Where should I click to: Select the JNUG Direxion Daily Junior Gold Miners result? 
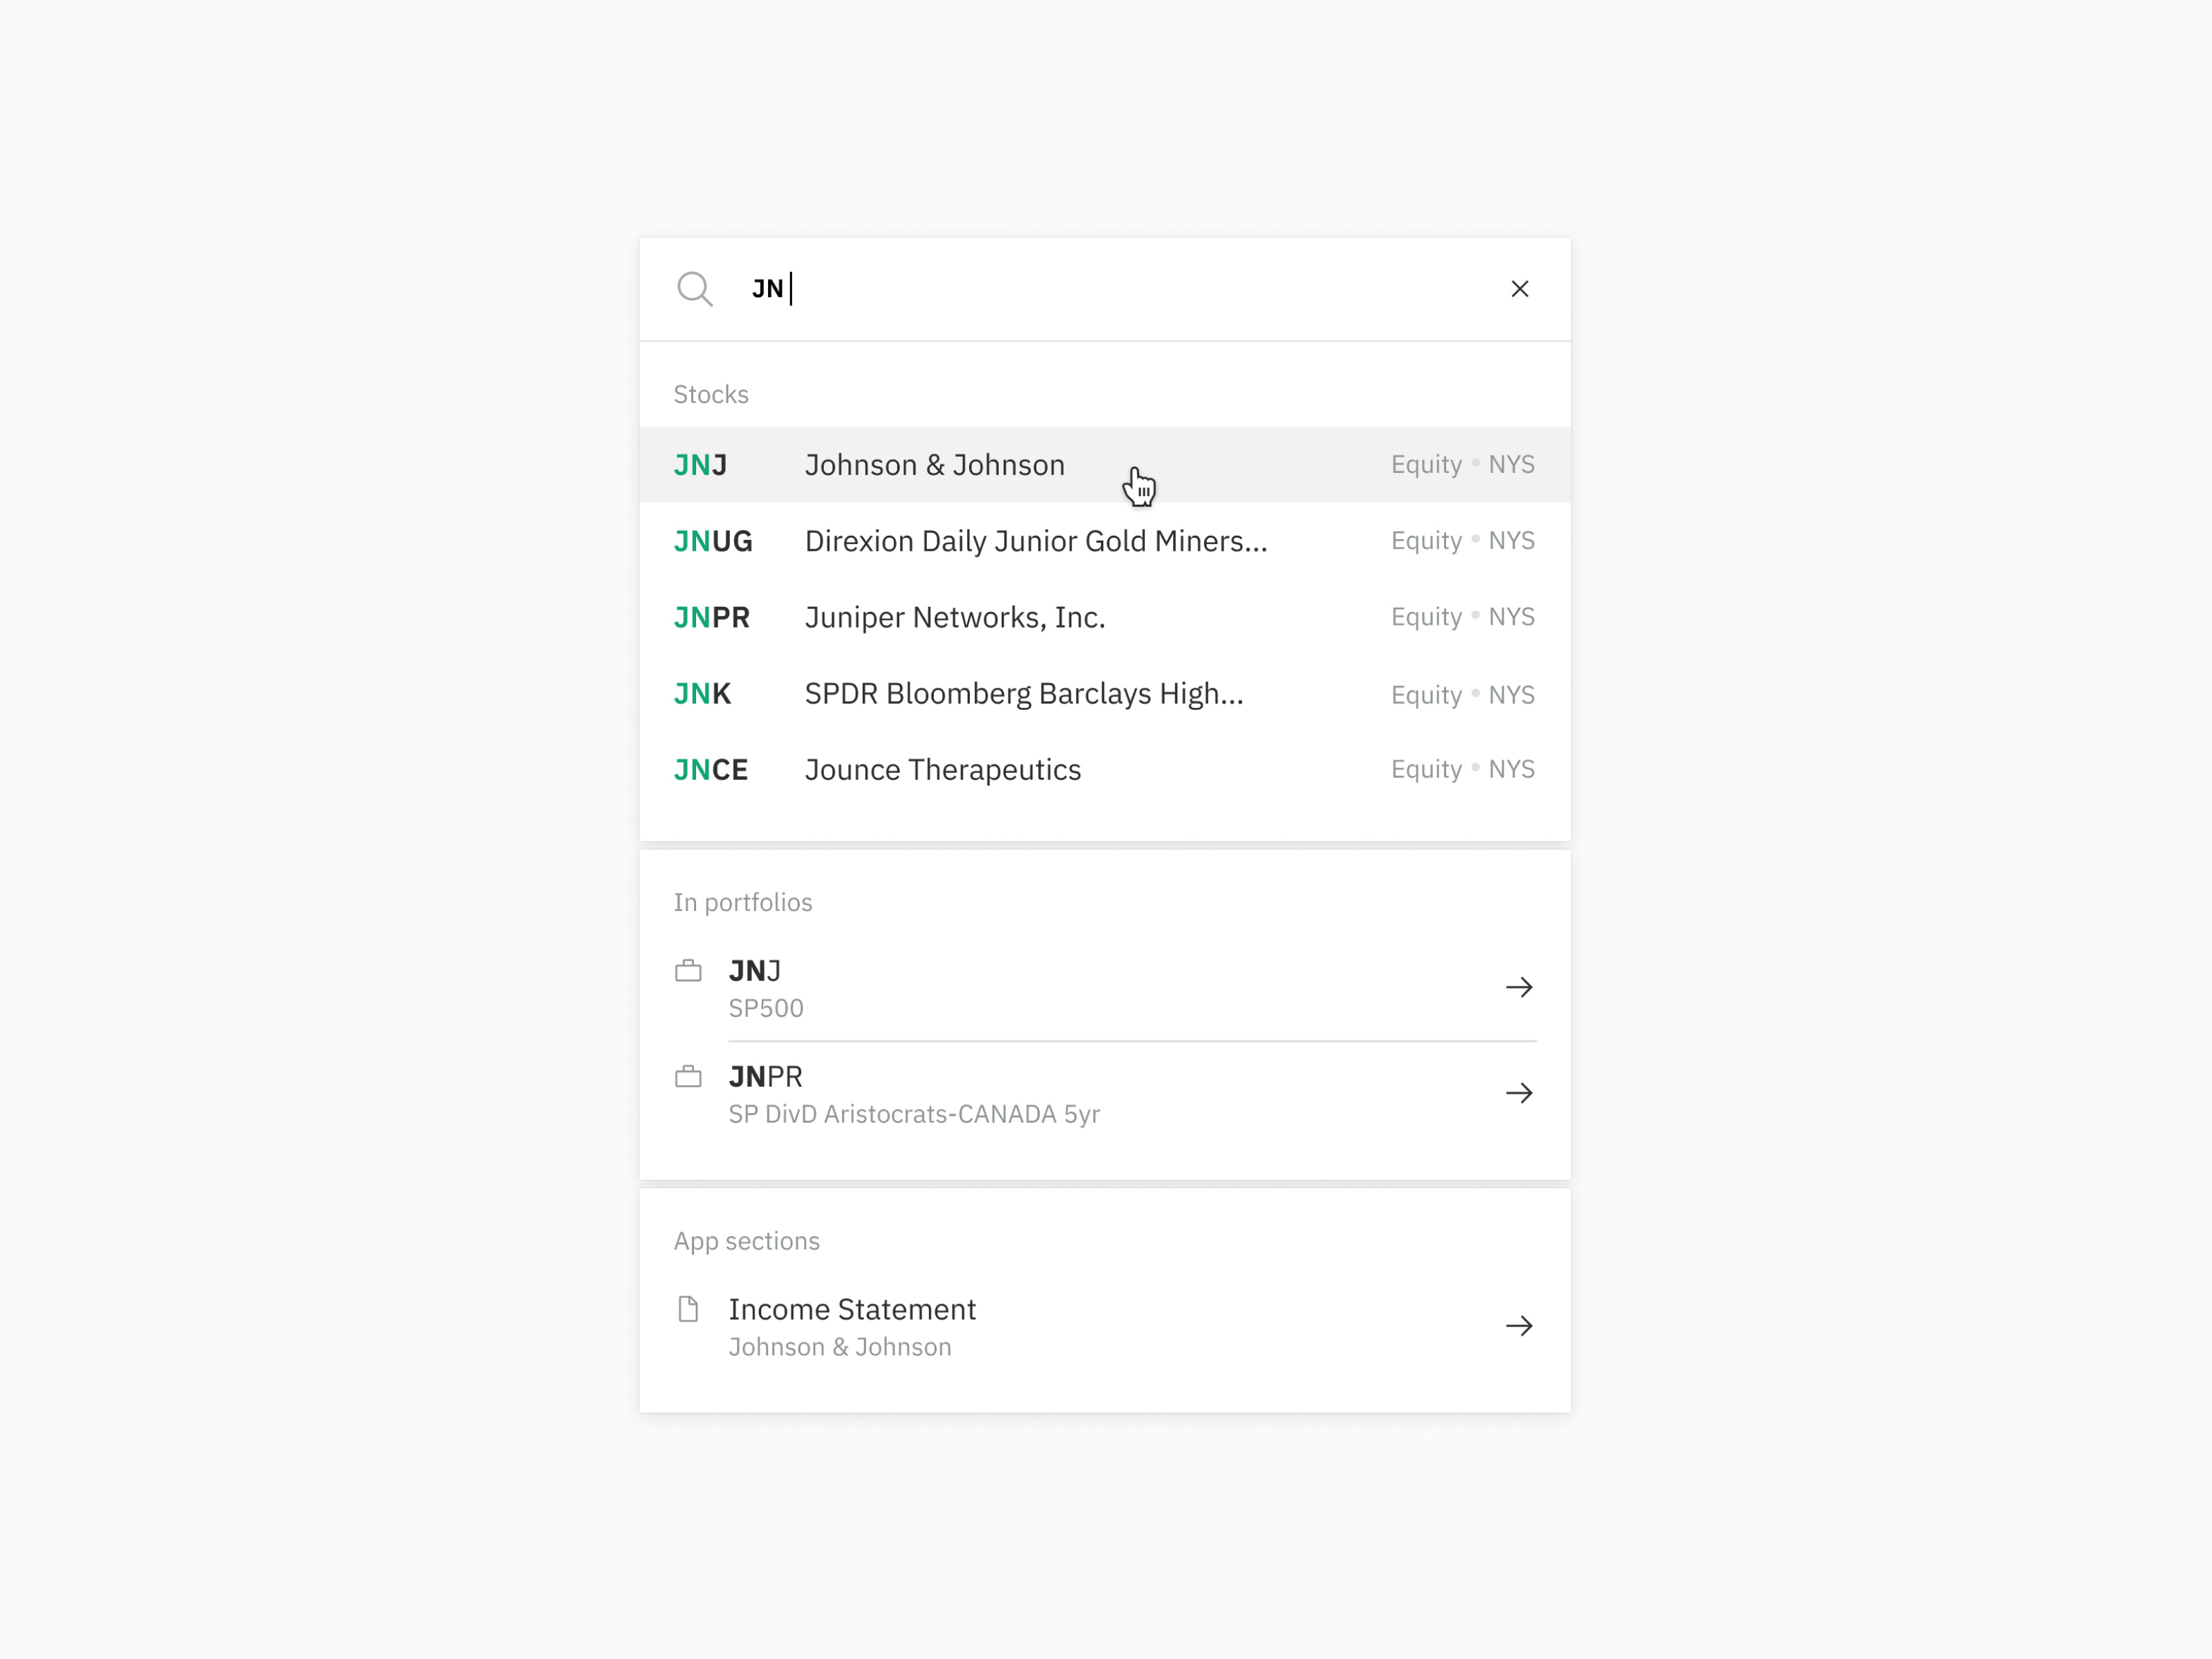pos(1105,541)
